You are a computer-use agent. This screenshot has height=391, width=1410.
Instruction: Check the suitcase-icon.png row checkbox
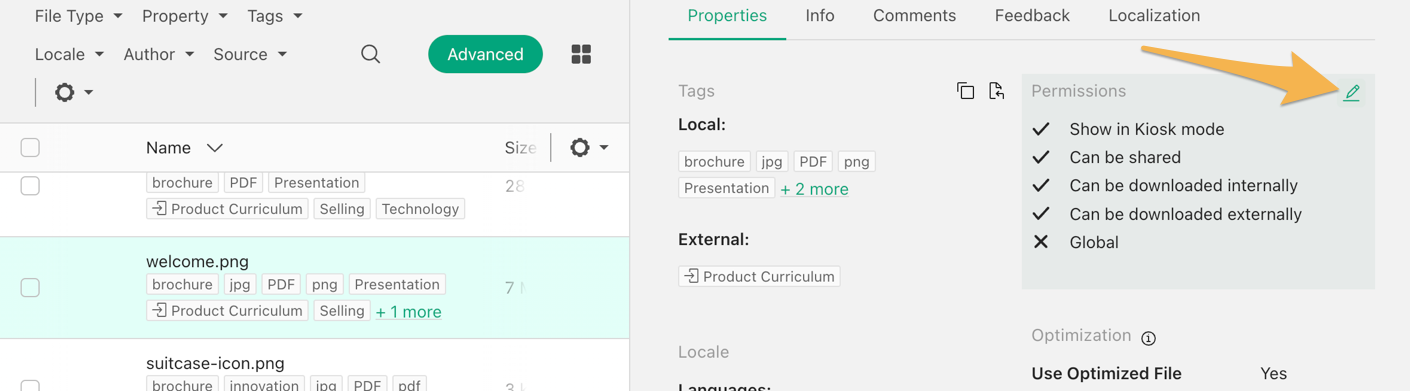tap(30, 384)
